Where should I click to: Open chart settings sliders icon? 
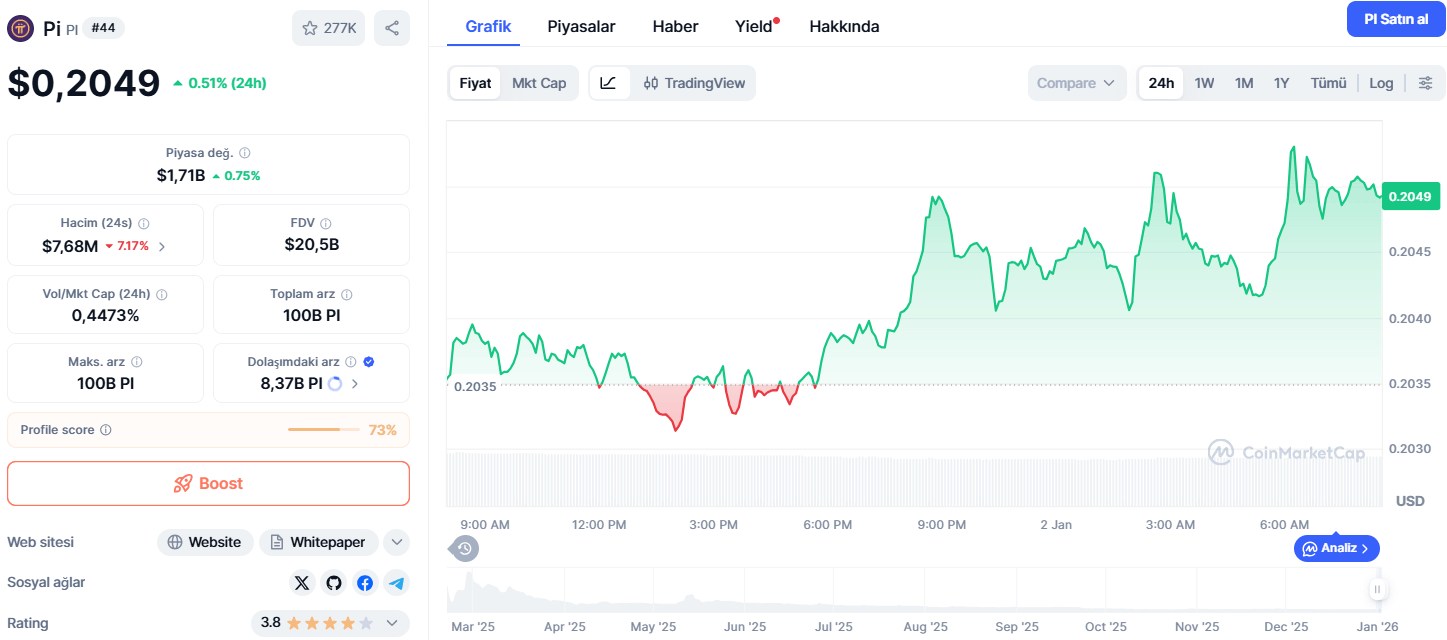pos(1426,83)
